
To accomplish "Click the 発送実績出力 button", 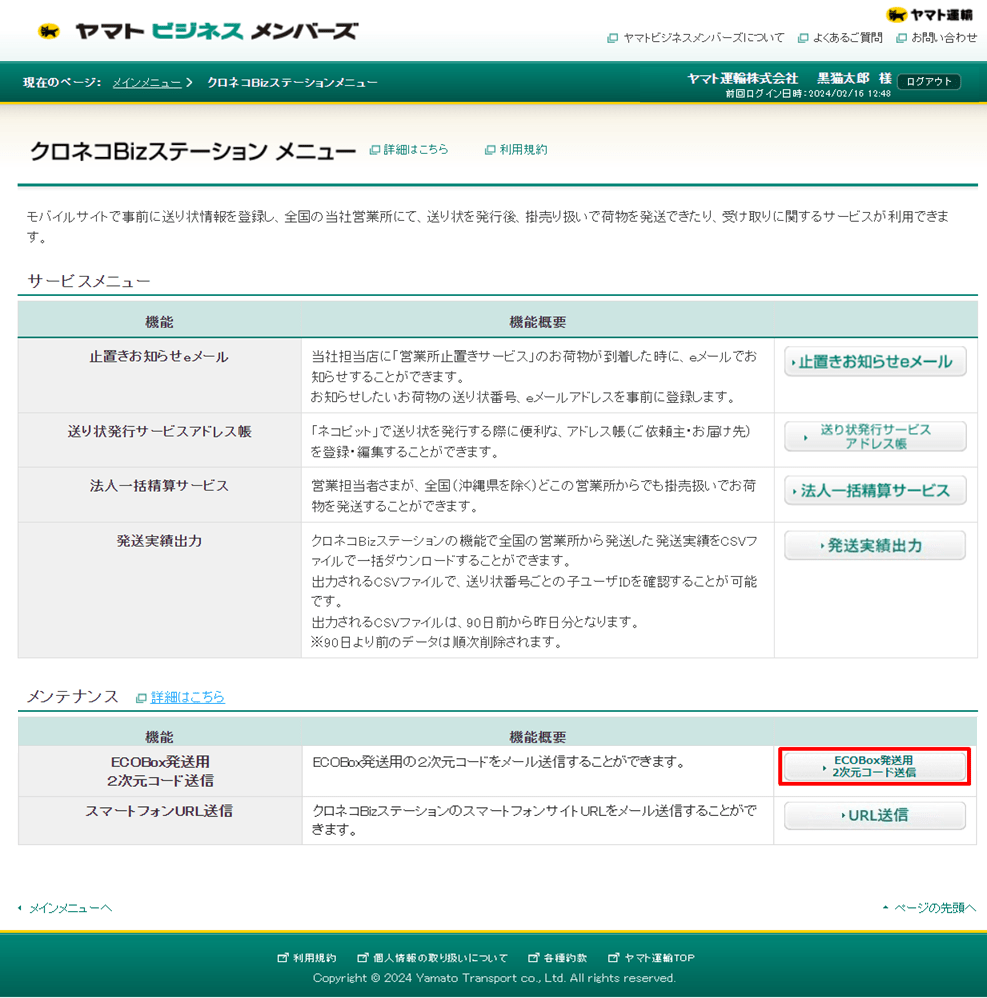I will click(x=875, y=545).
